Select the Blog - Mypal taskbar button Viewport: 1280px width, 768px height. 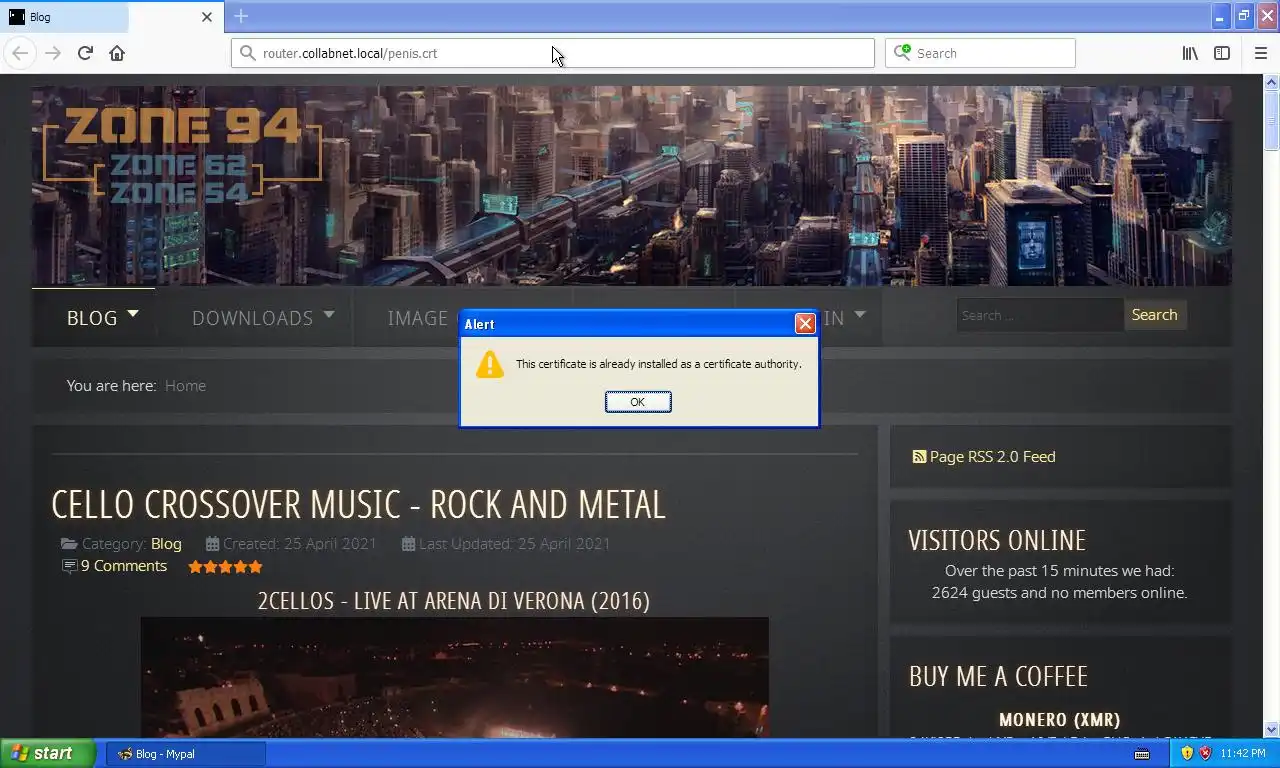coord(186,754)
